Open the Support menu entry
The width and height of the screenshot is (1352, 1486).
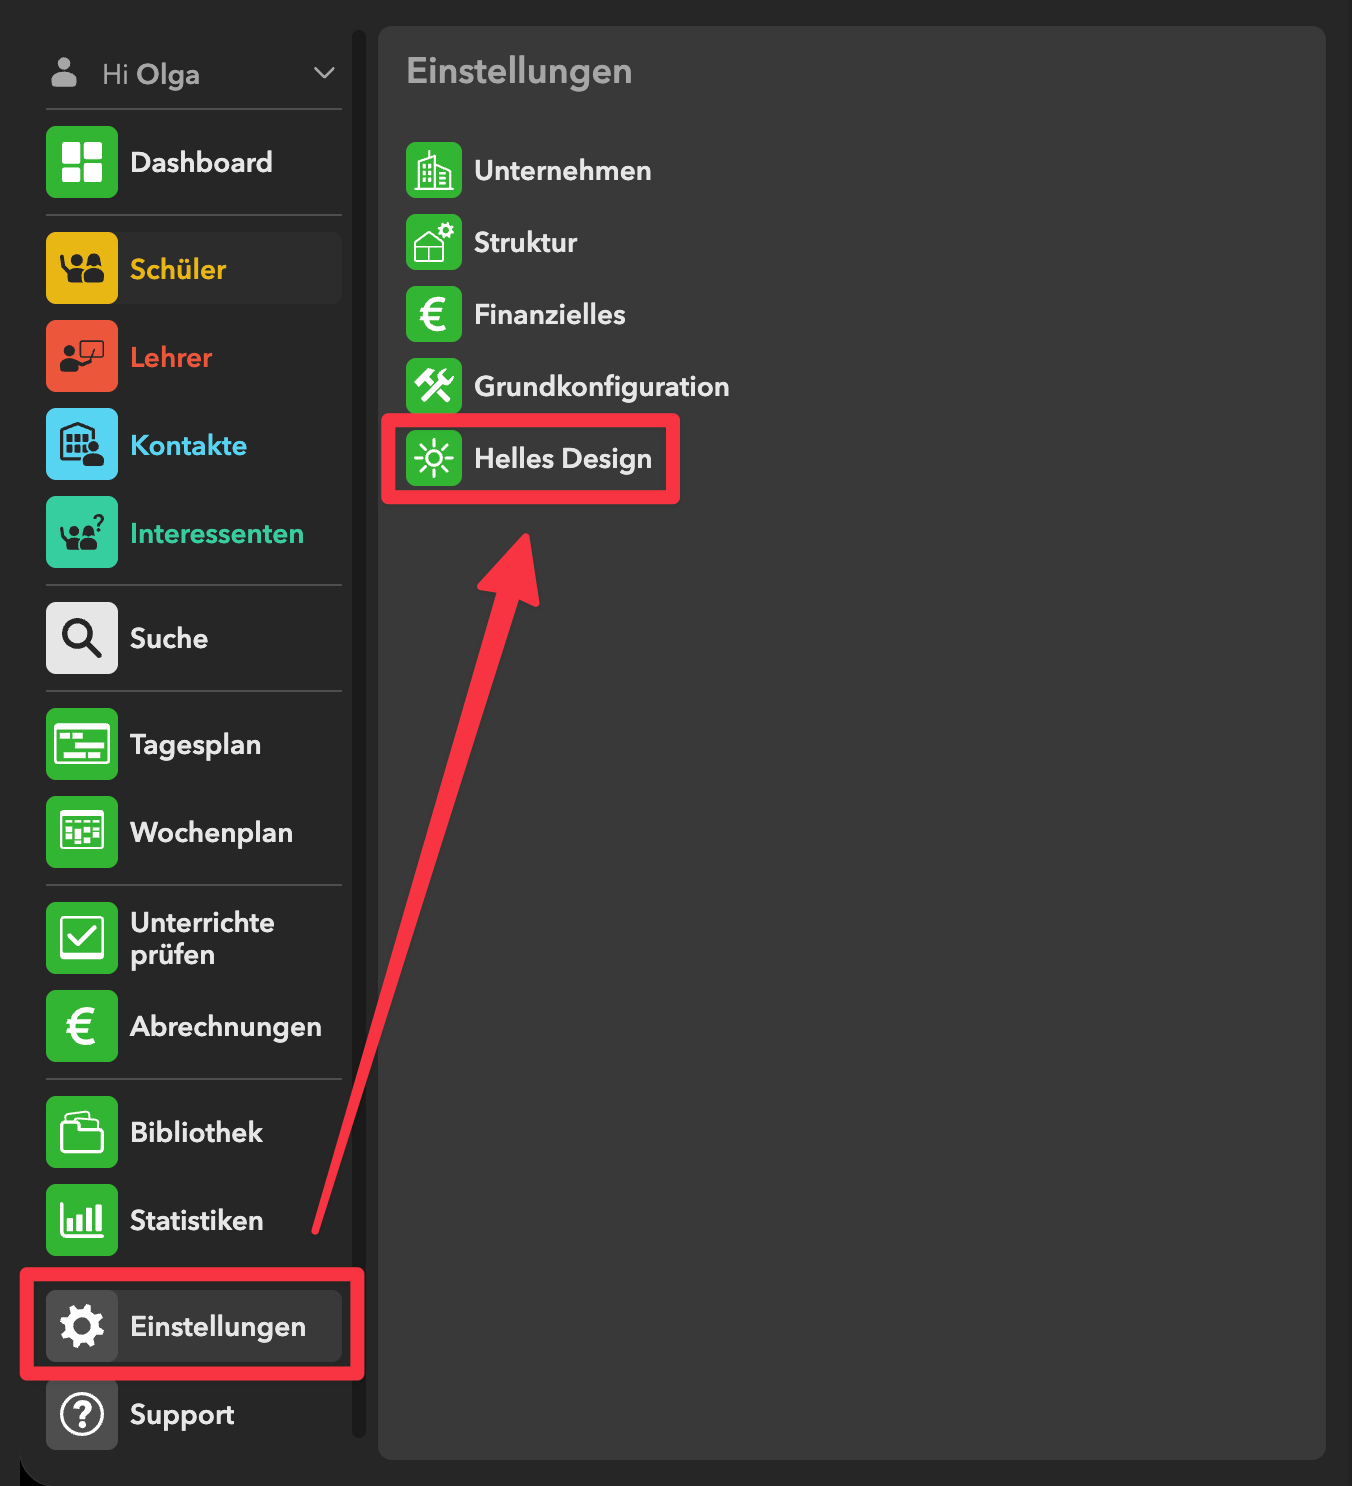pyautogui.click(x=182, y=1414)
